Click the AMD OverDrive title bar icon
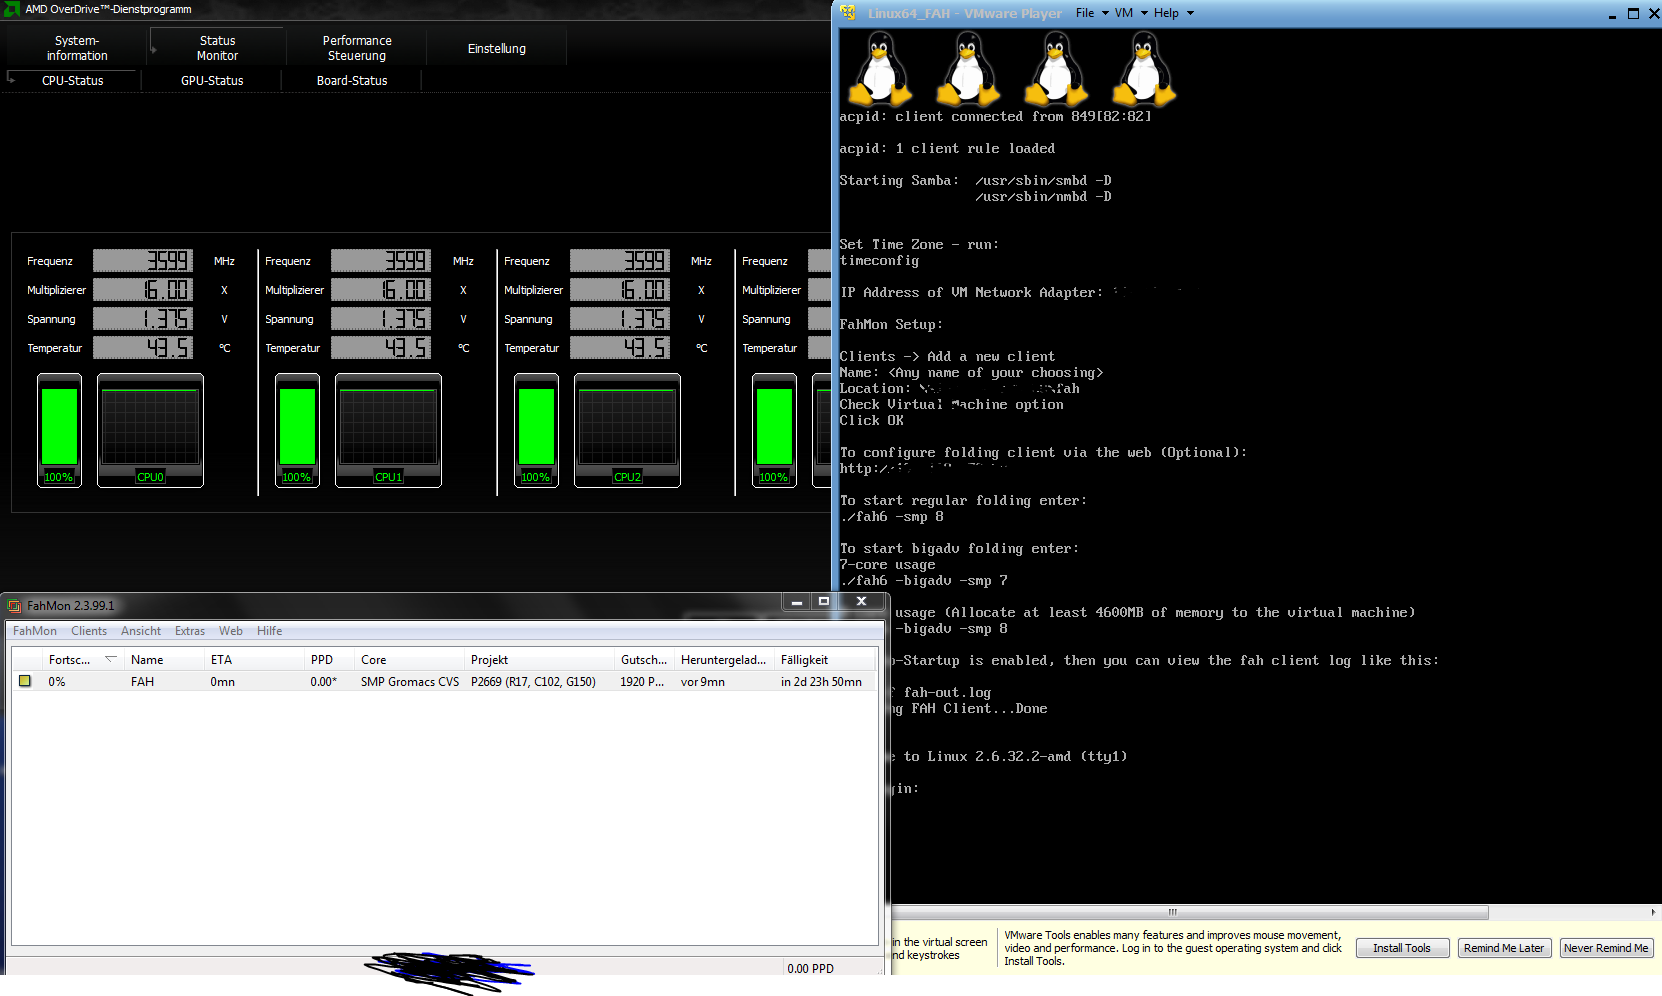Image resolution: width=1662 pixels, height=996 pixels. (12, 9)
